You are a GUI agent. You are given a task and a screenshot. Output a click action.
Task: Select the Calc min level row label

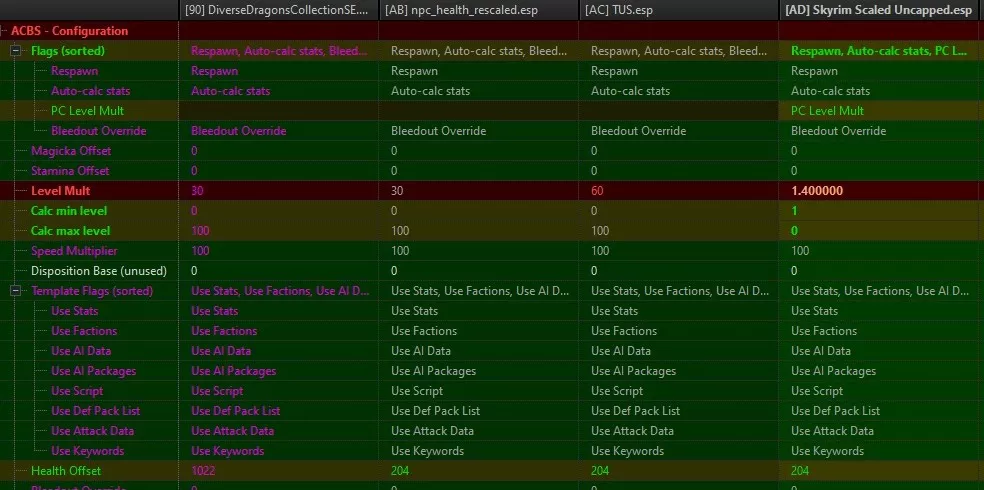click(x=69, y=211)
